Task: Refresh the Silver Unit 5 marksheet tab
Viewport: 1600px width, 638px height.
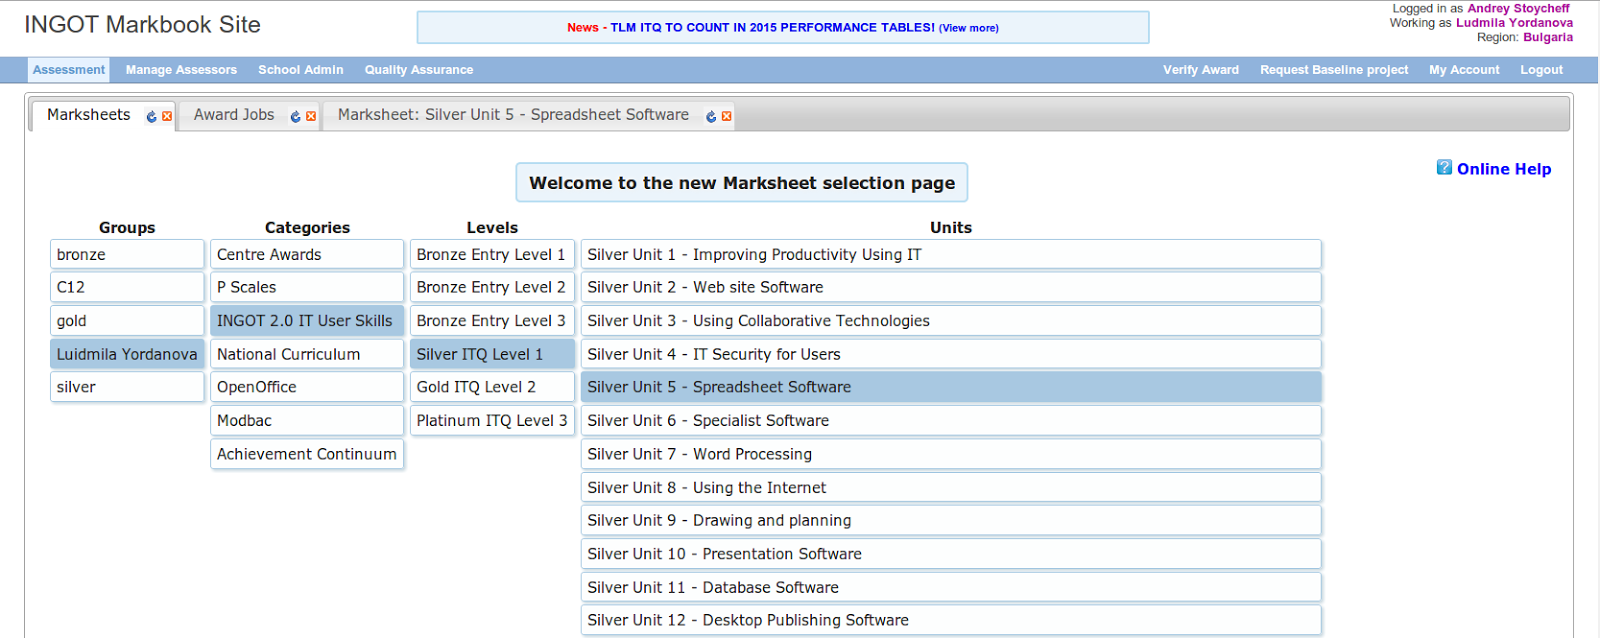Action: click(712, 117)
